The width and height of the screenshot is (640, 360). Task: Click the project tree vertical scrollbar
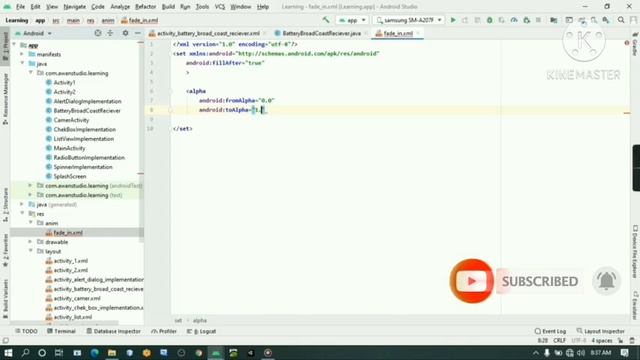coord(141,143)
